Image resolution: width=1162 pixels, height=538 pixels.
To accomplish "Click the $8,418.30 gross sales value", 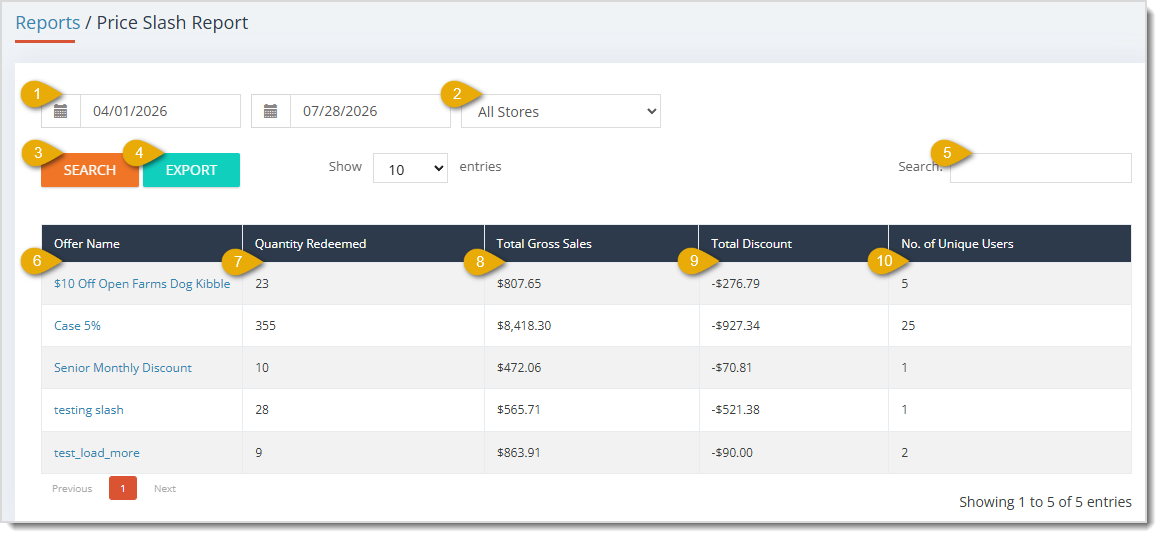I will pos(524,325).
